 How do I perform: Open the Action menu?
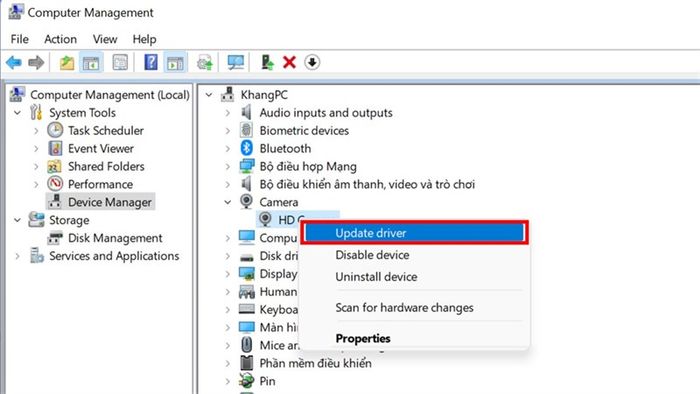[60, 39]
